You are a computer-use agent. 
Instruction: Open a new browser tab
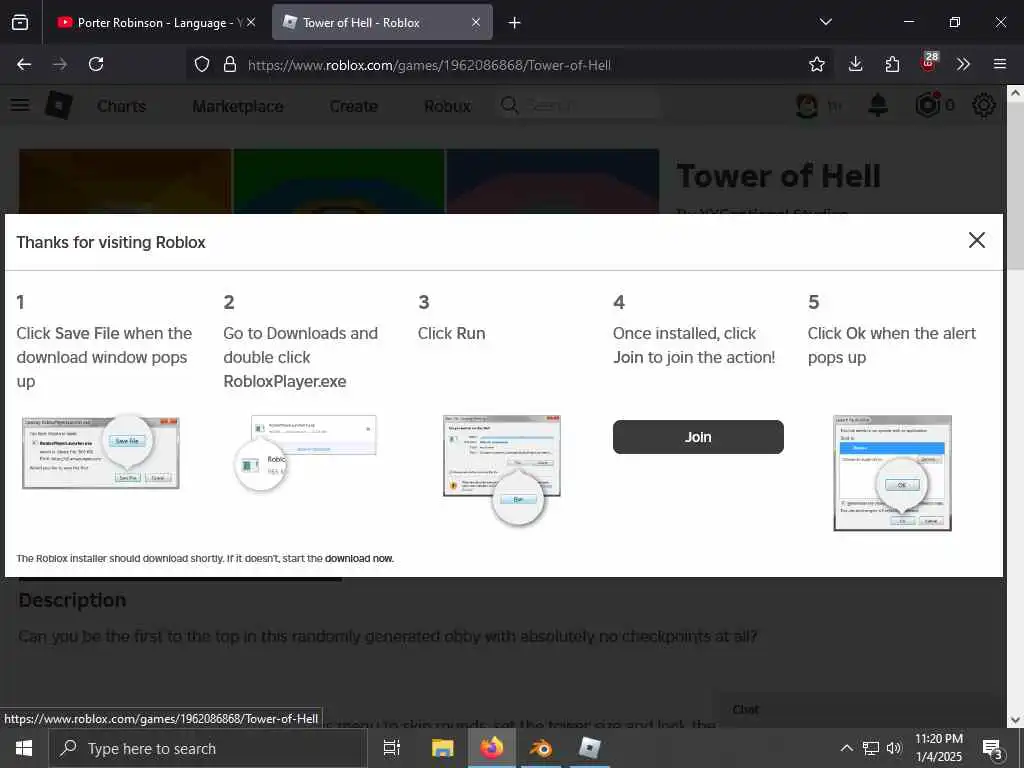click(515, 22)
